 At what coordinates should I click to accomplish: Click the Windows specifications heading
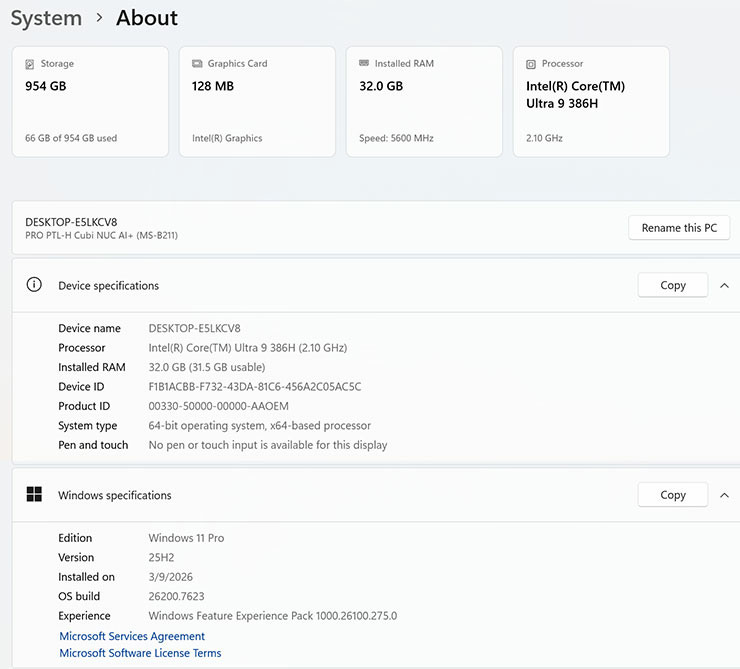[x=115, y=495]
